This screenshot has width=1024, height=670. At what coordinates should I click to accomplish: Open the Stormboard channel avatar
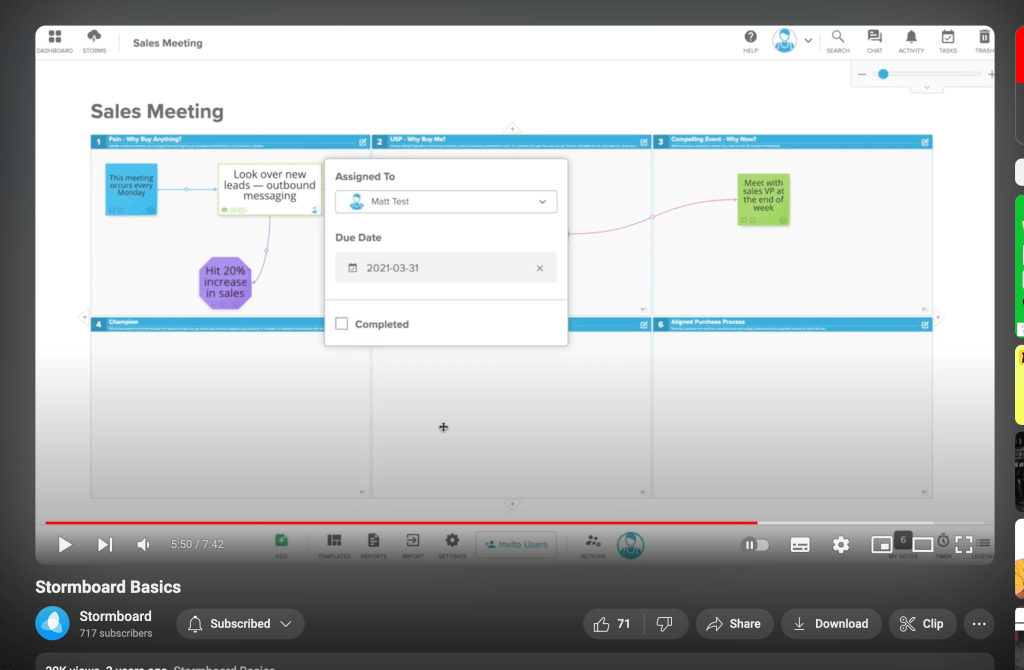pyautogui.click(x=52, y=623)
